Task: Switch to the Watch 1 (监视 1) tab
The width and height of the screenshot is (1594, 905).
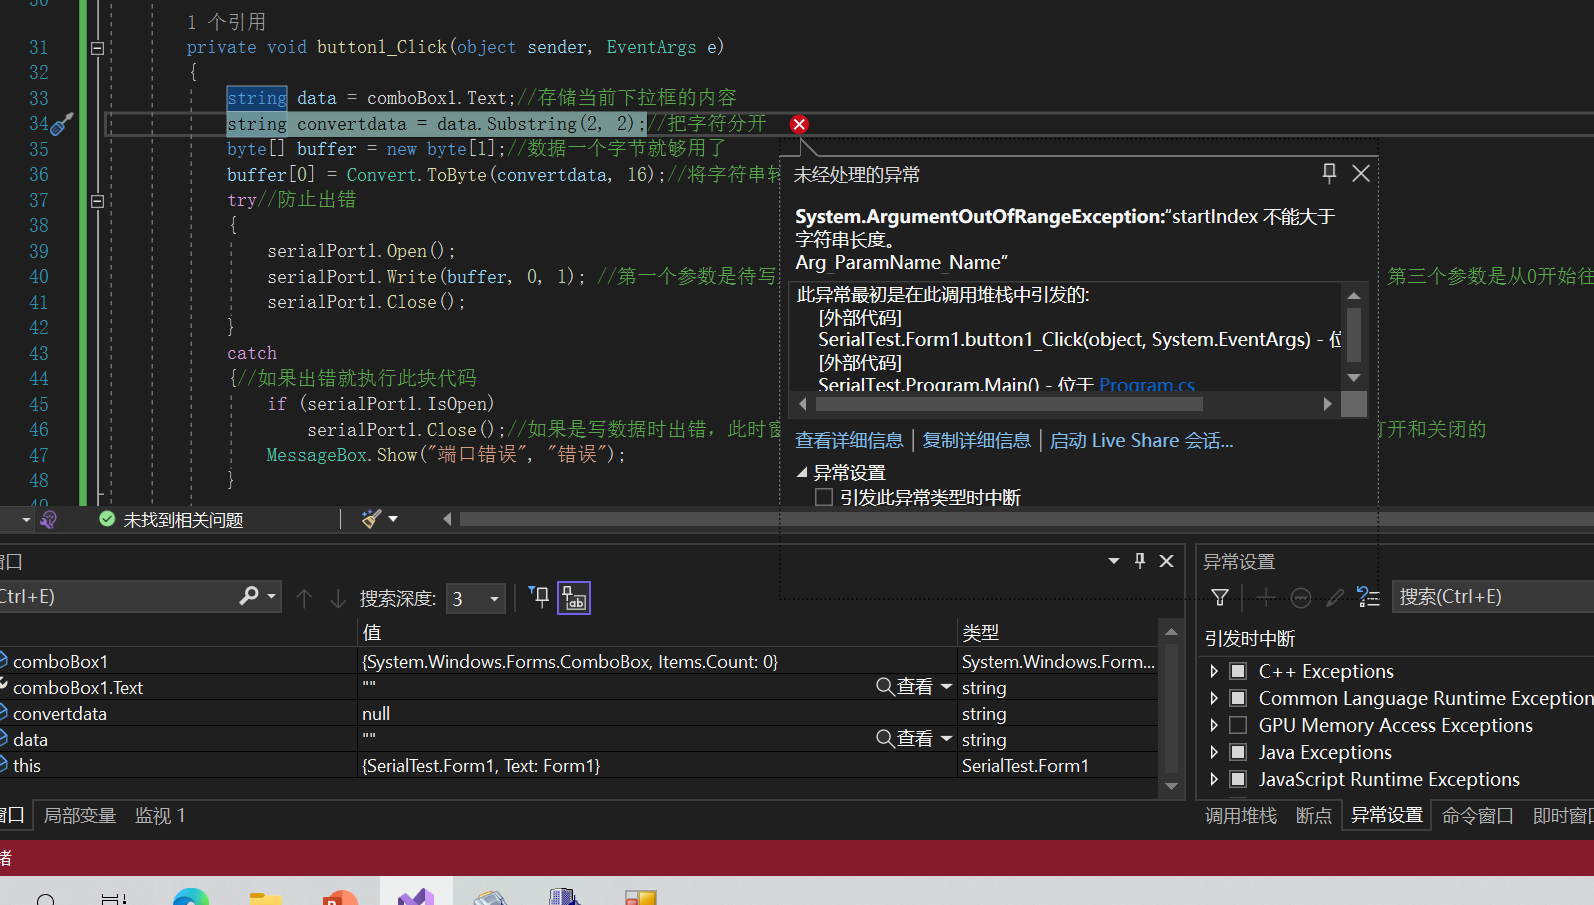Action: [x=160, y=816]
